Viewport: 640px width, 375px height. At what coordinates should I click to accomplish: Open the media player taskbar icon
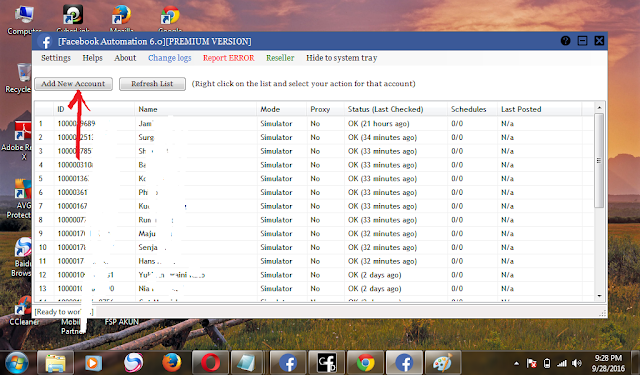coord(94,363)
